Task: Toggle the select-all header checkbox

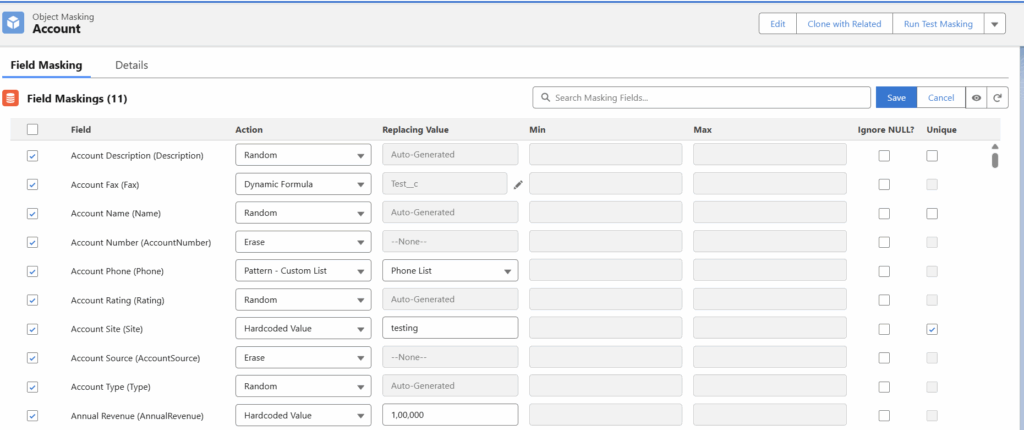Action: (x=33, y=129)
